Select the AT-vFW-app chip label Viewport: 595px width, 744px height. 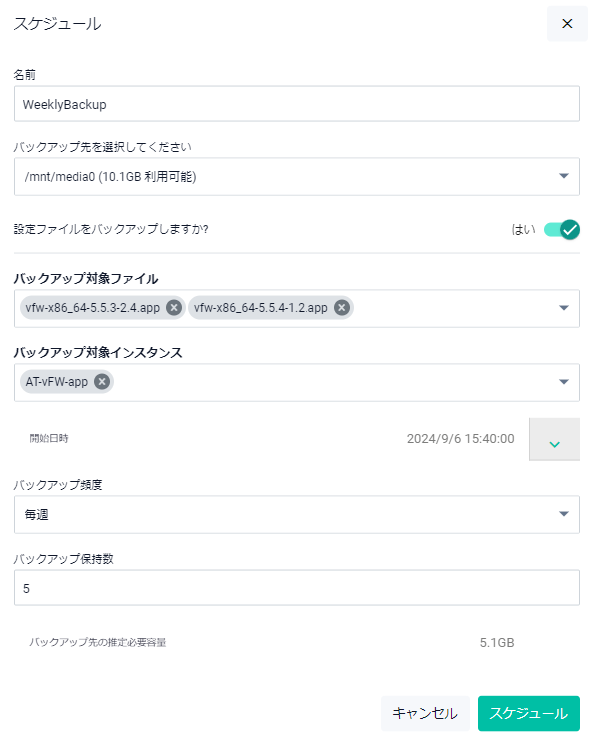(56, 381)
